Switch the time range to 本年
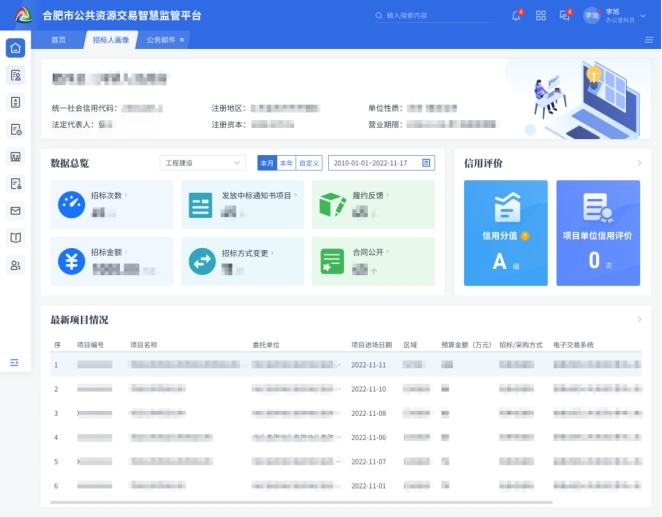 pyautogui.click(x=286, y=163)
